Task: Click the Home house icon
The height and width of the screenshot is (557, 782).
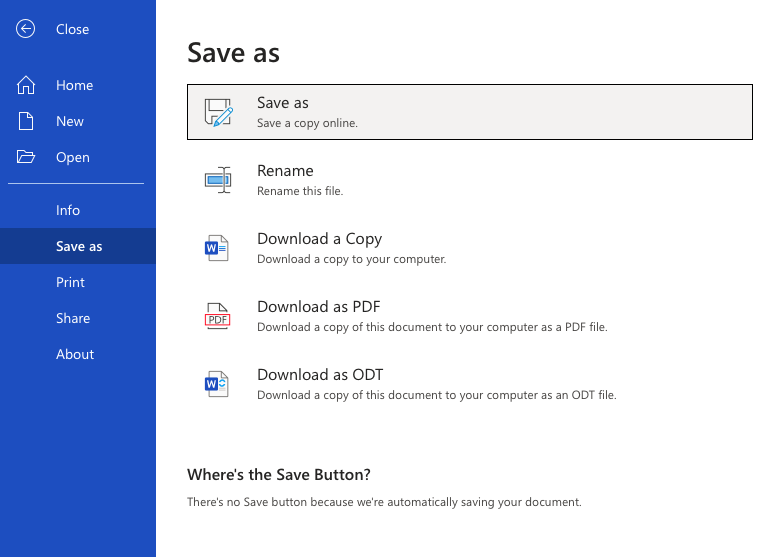Action: (x=25, y=85)
